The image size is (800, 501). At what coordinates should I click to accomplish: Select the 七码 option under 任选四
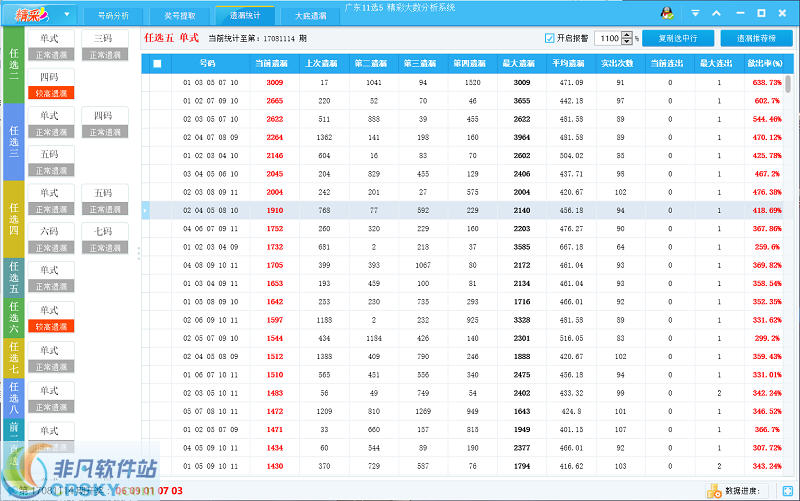(103, 239)
